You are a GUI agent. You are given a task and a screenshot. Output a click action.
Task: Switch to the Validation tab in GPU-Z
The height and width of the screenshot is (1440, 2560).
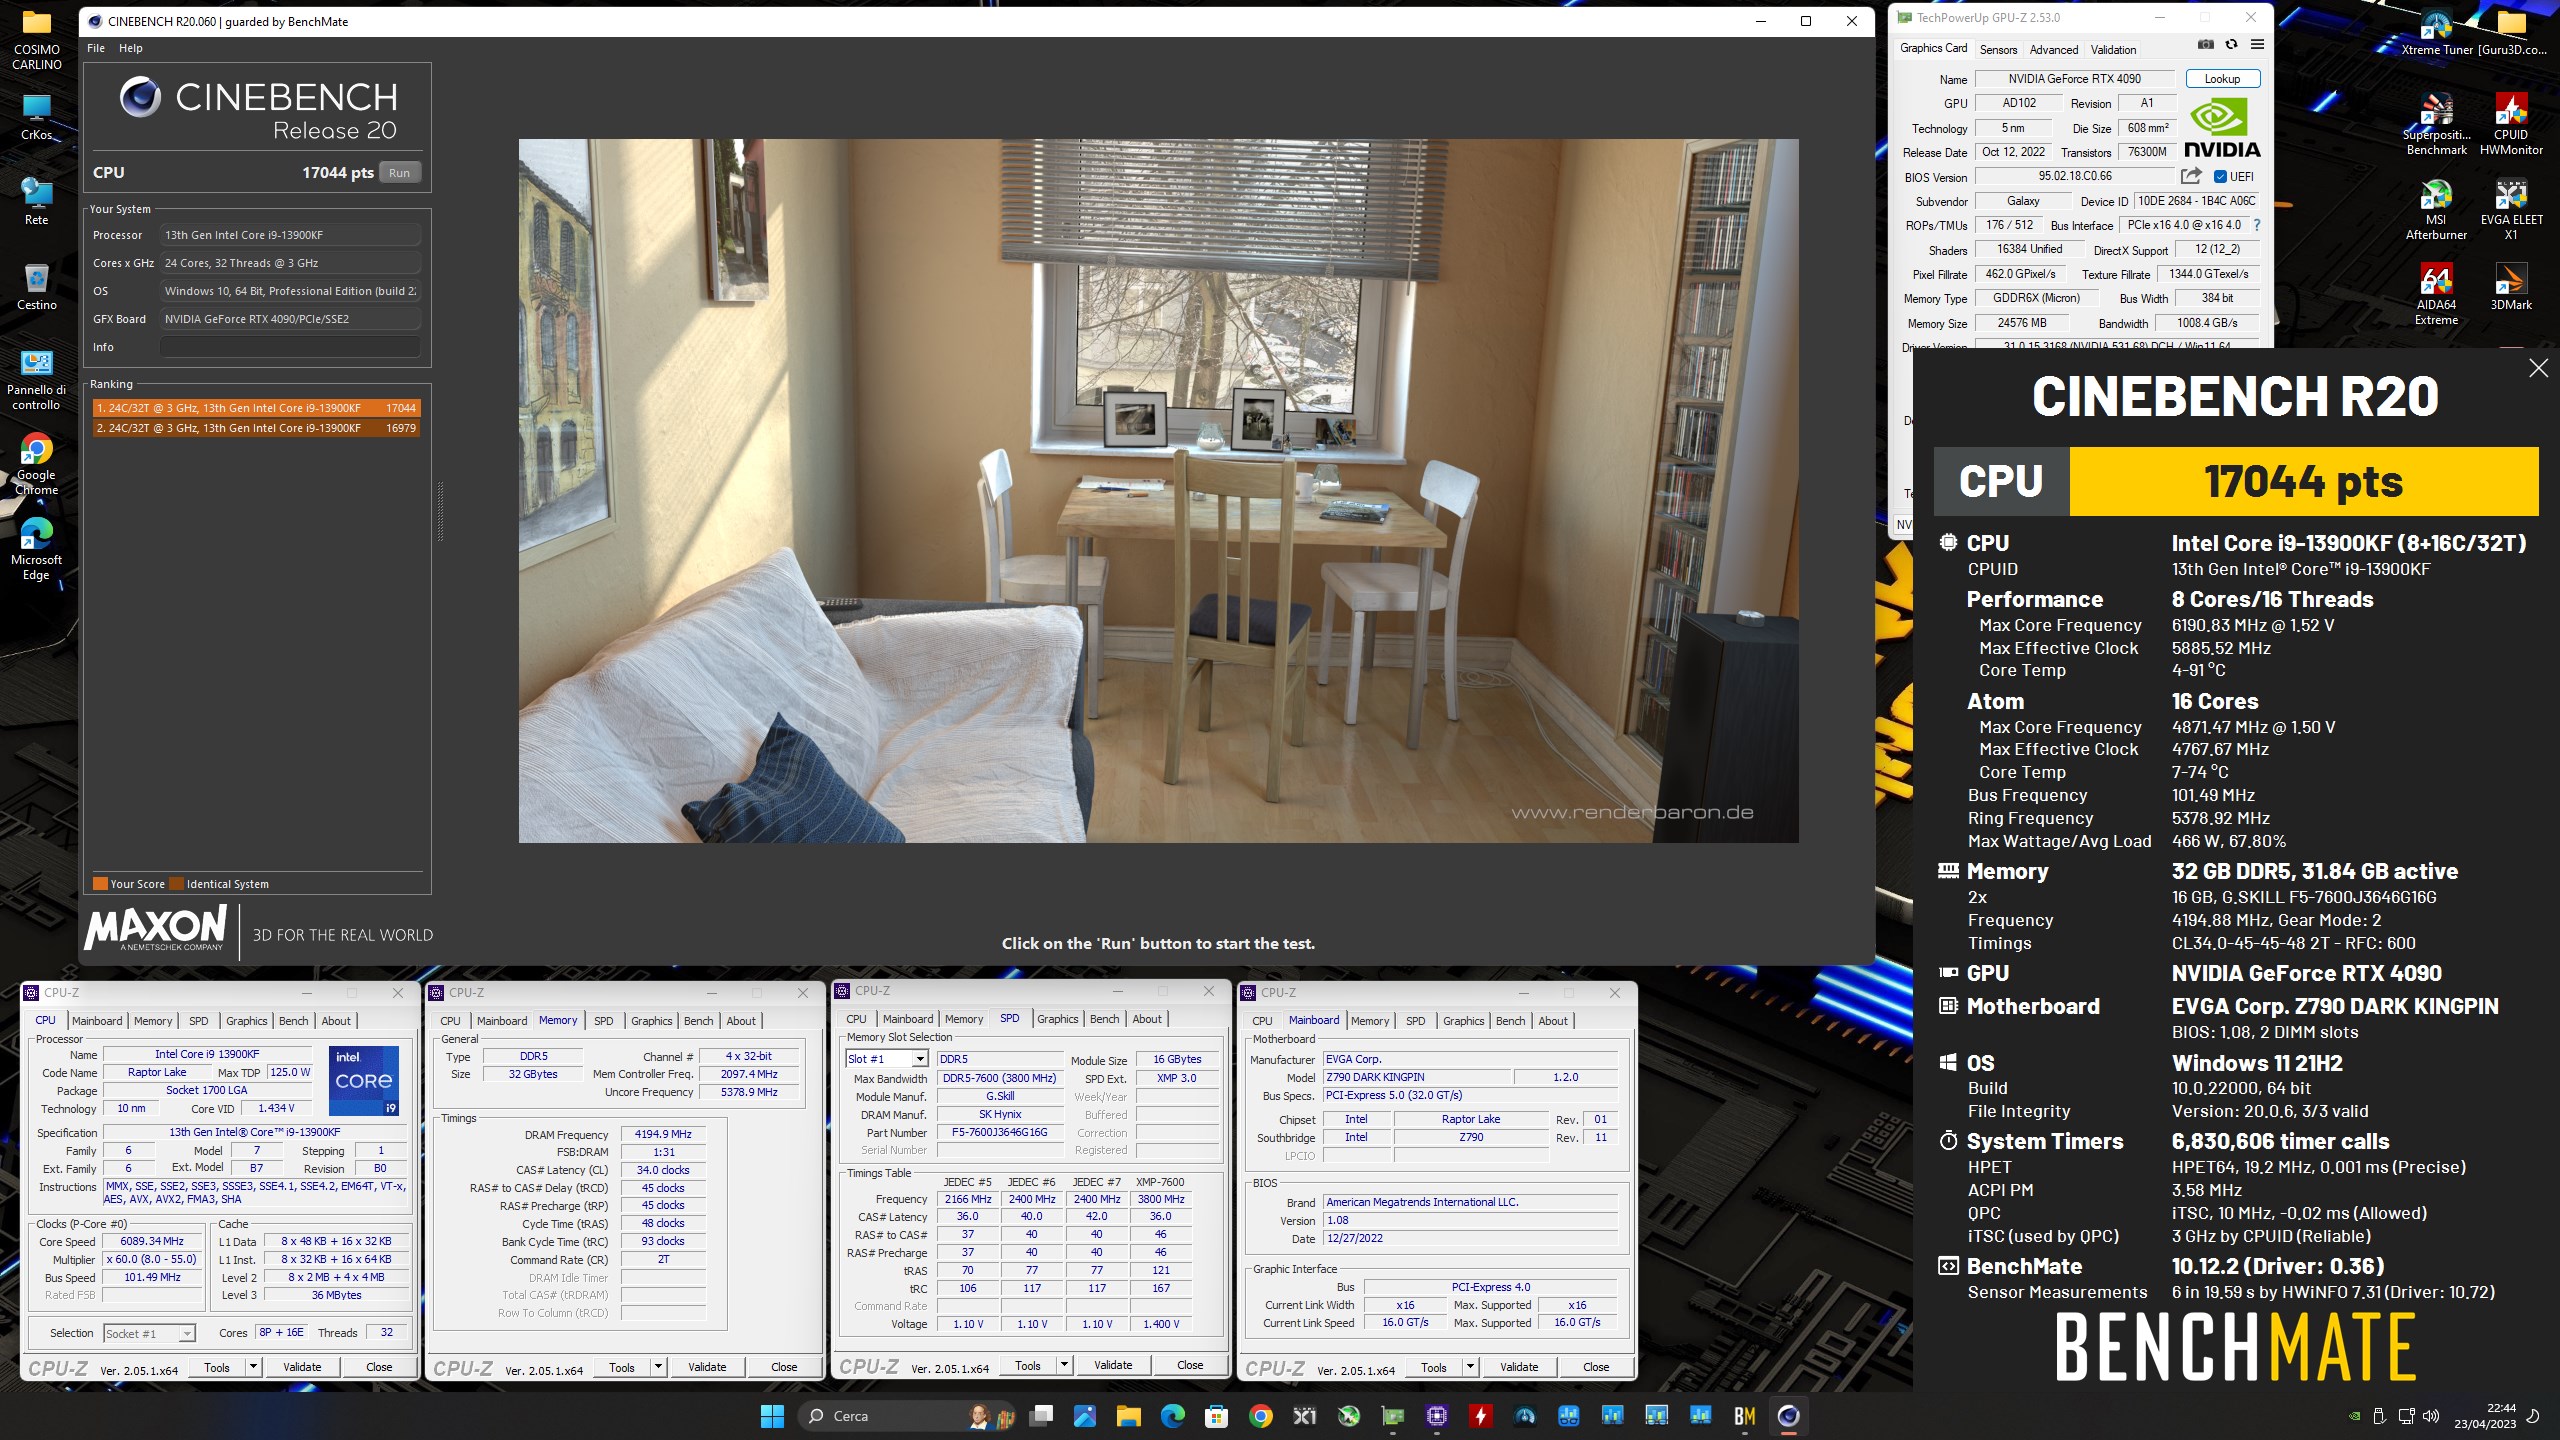pos(2113,49)
